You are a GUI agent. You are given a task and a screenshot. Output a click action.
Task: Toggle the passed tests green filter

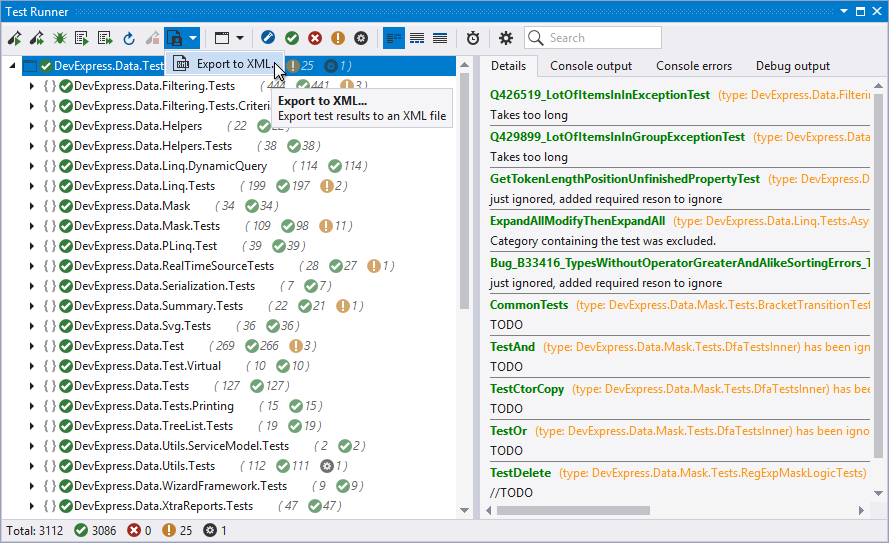pos(291,38)
